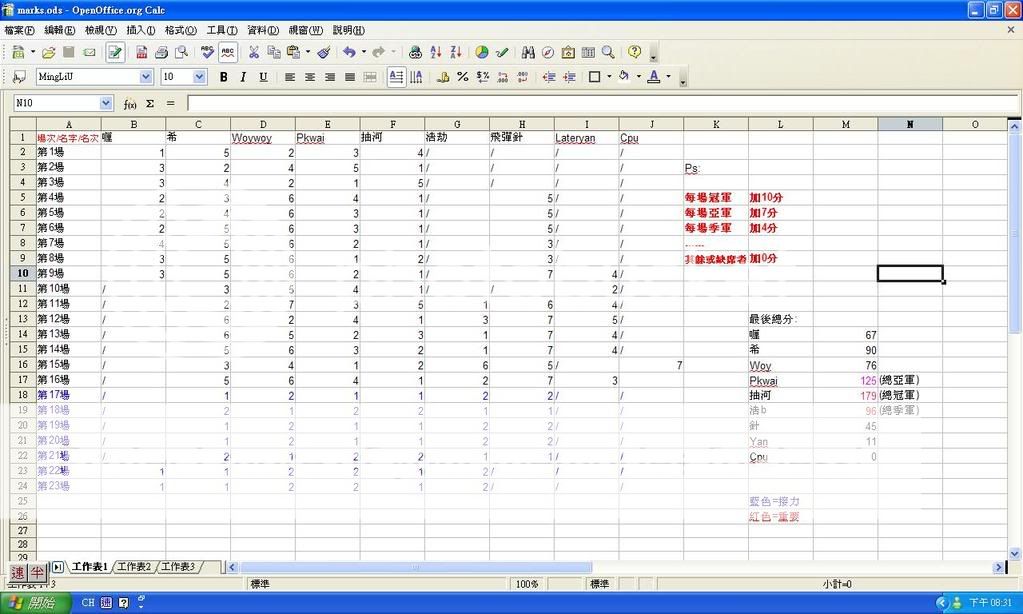The image size is (1023, 614).
Task: Open the MingLiU font name dropdown
Action: [x=146, y=77]
